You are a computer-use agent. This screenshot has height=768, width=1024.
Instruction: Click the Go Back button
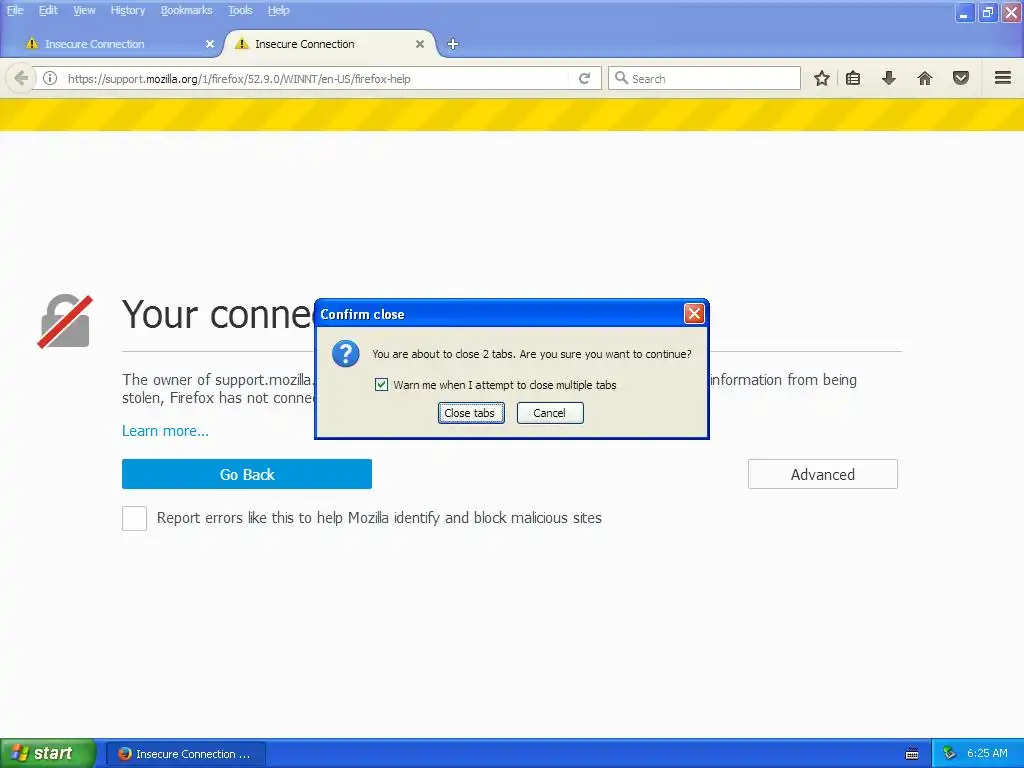pyautogui.click(x=247, y=474)
